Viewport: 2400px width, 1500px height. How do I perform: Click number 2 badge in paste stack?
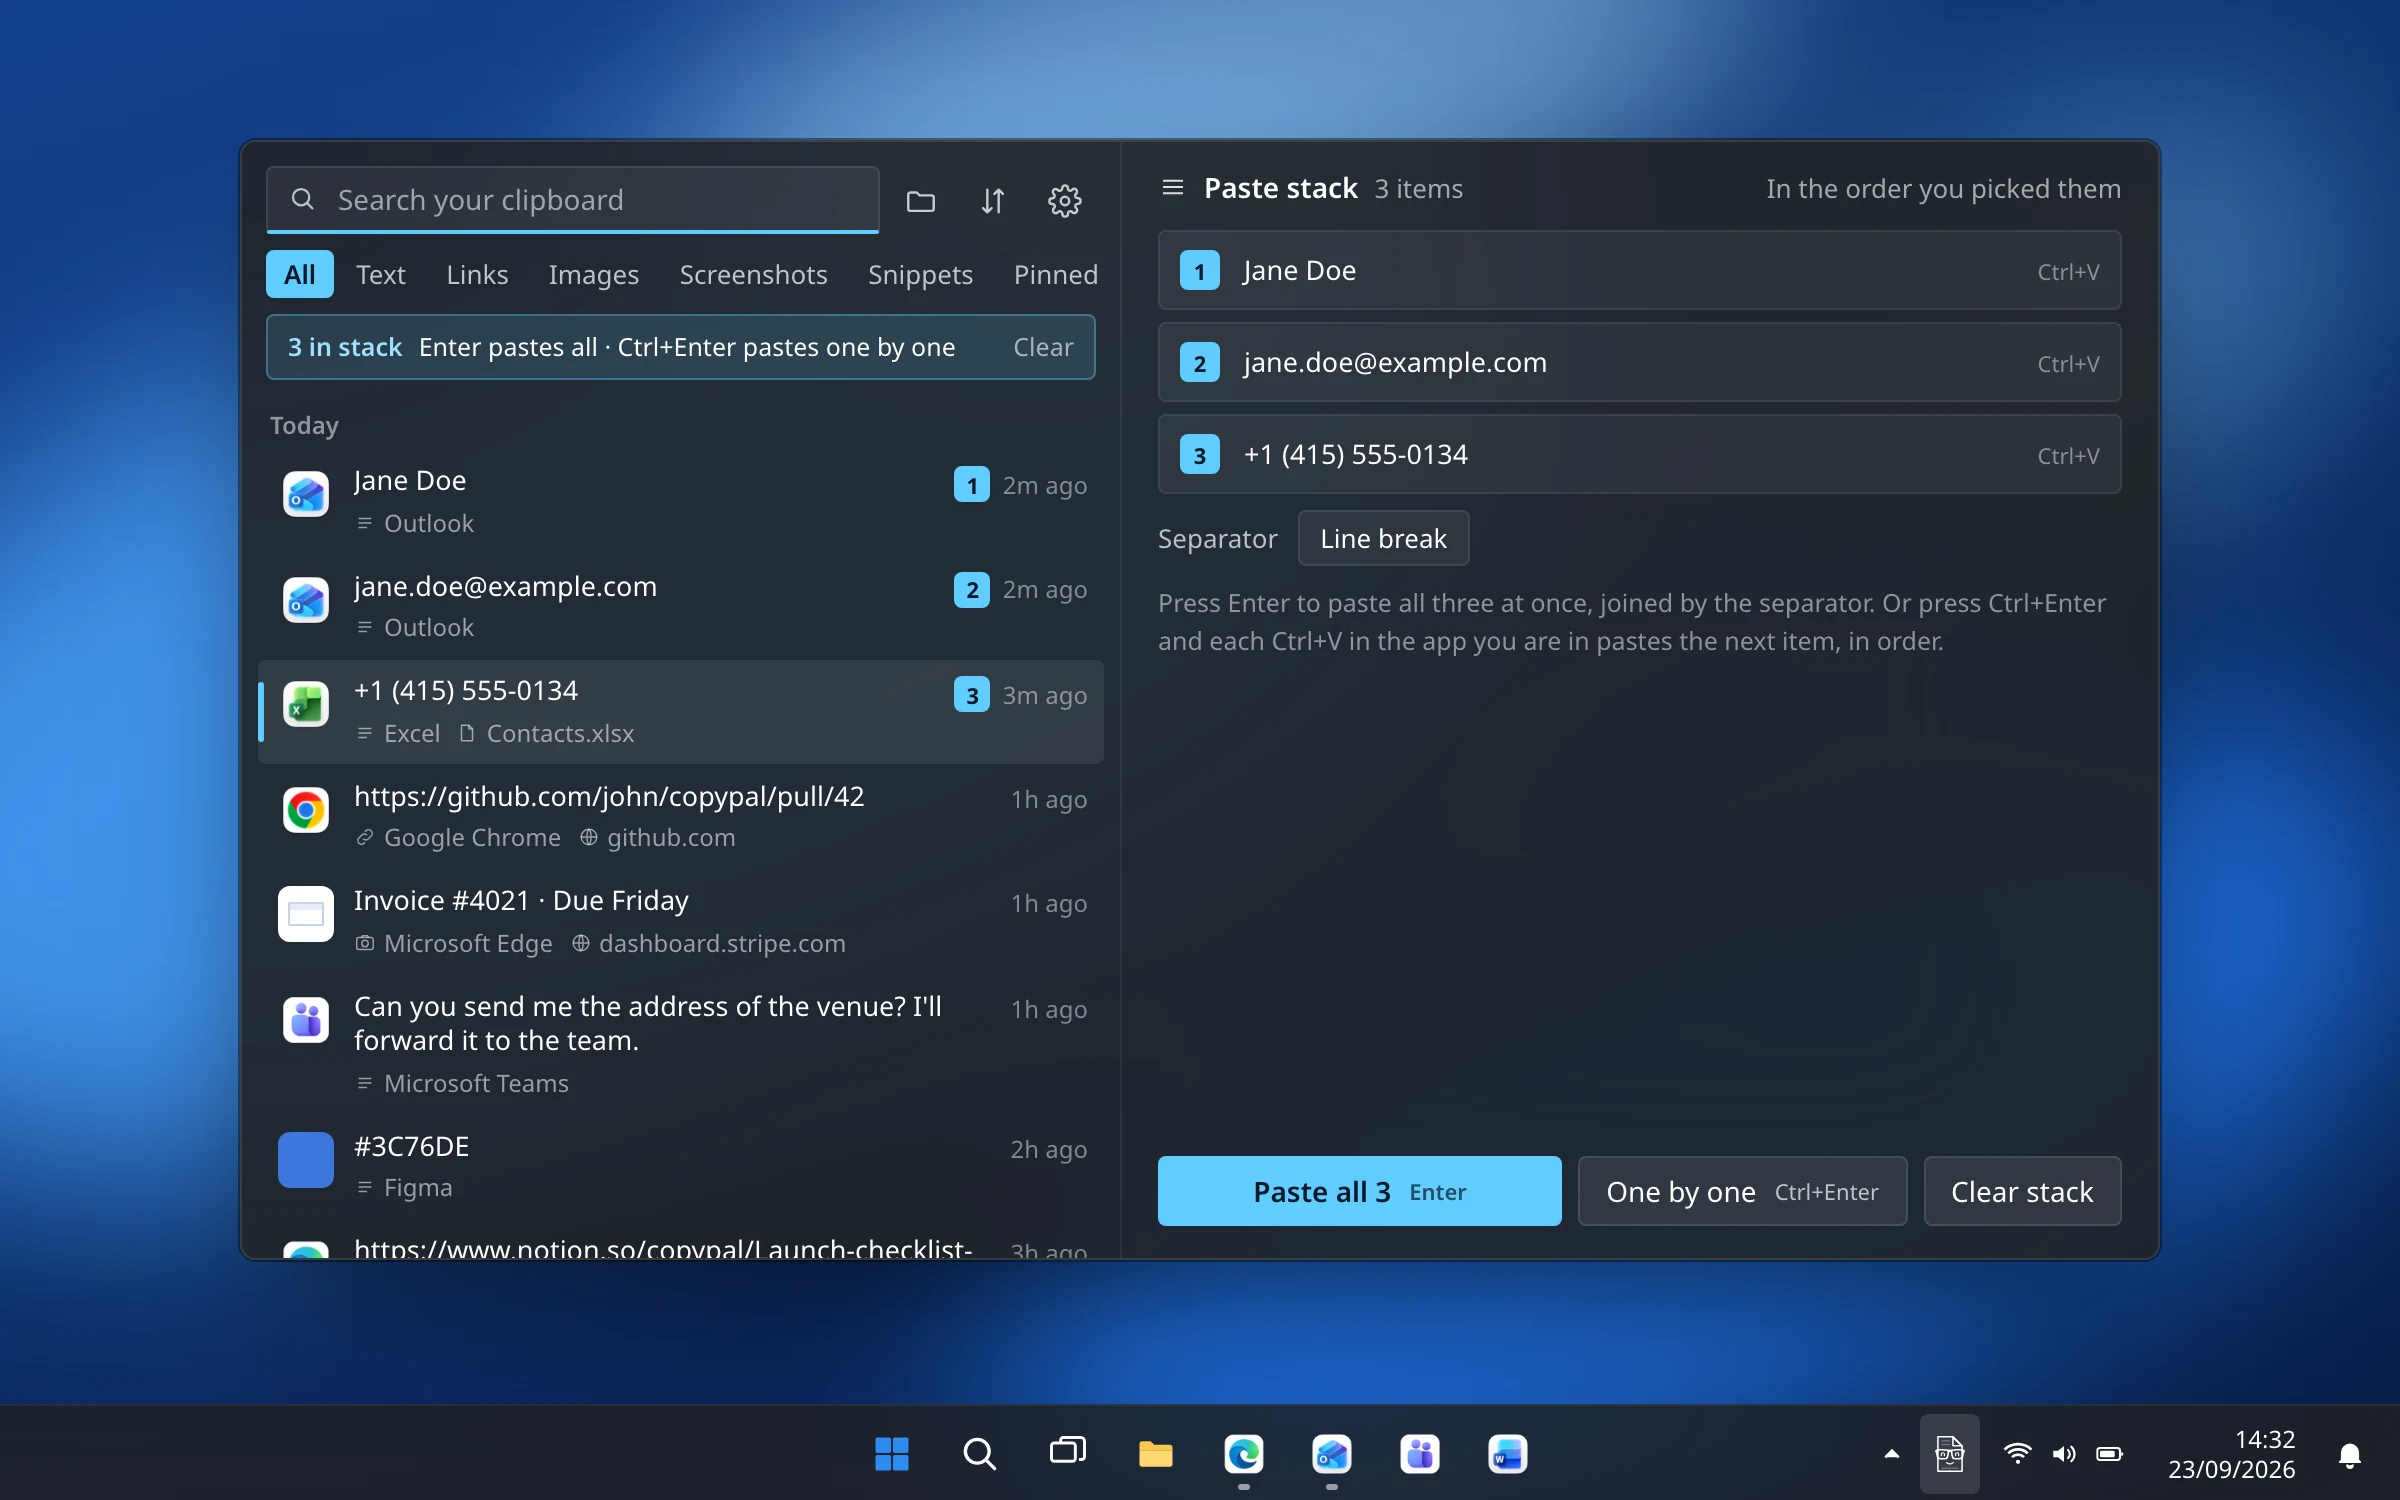[x=1199, y=363]
